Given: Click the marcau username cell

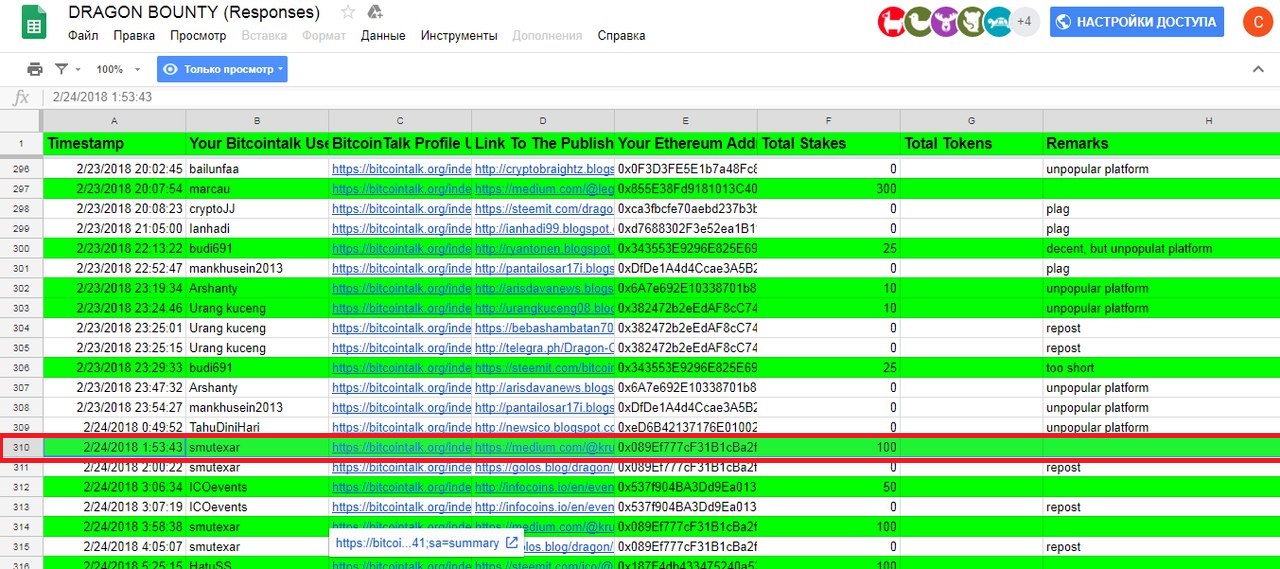Looking at the screenshot, I should point(257,188).
